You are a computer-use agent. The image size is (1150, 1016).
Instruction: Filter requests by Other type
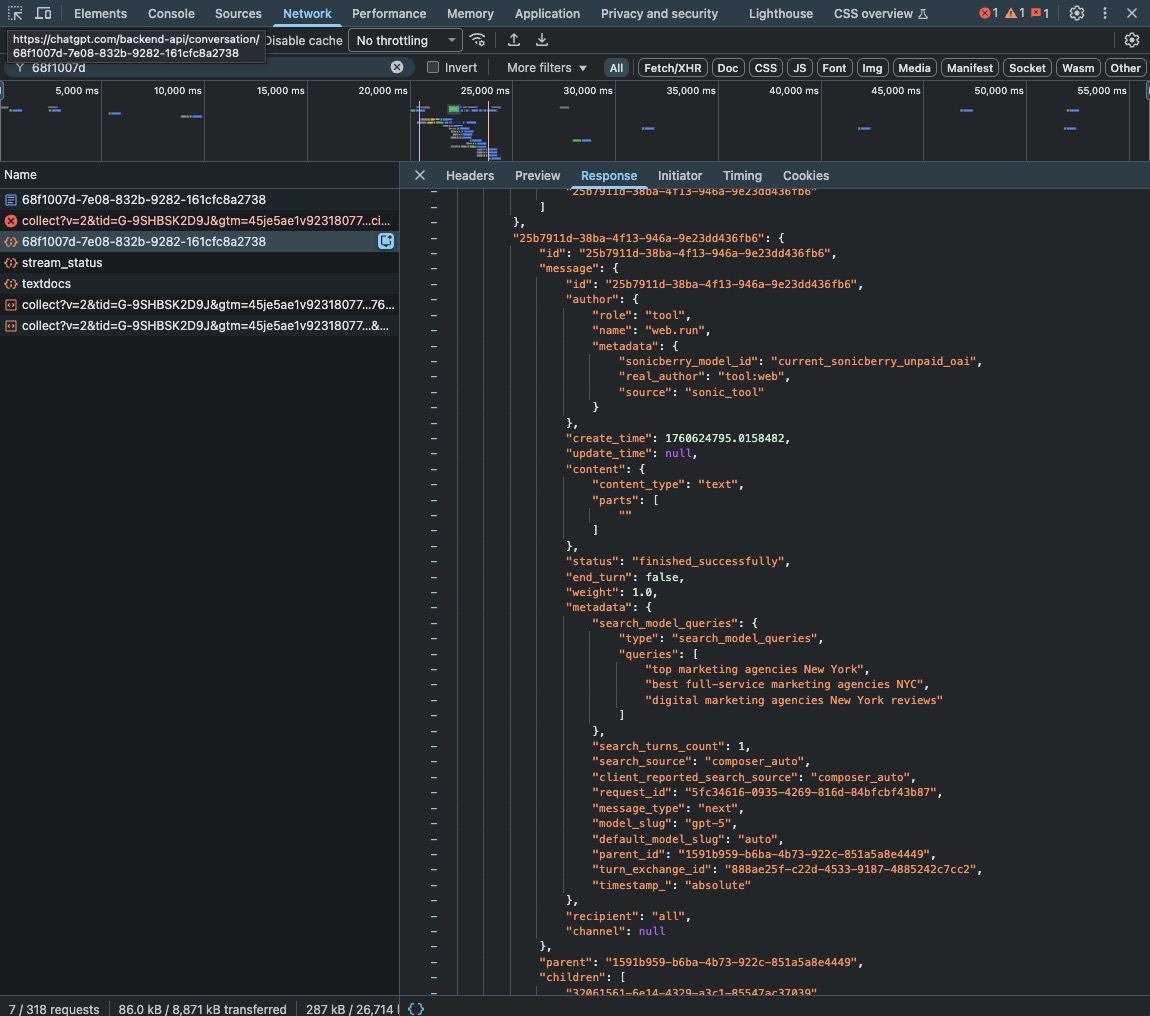[x=1125, y=67]
